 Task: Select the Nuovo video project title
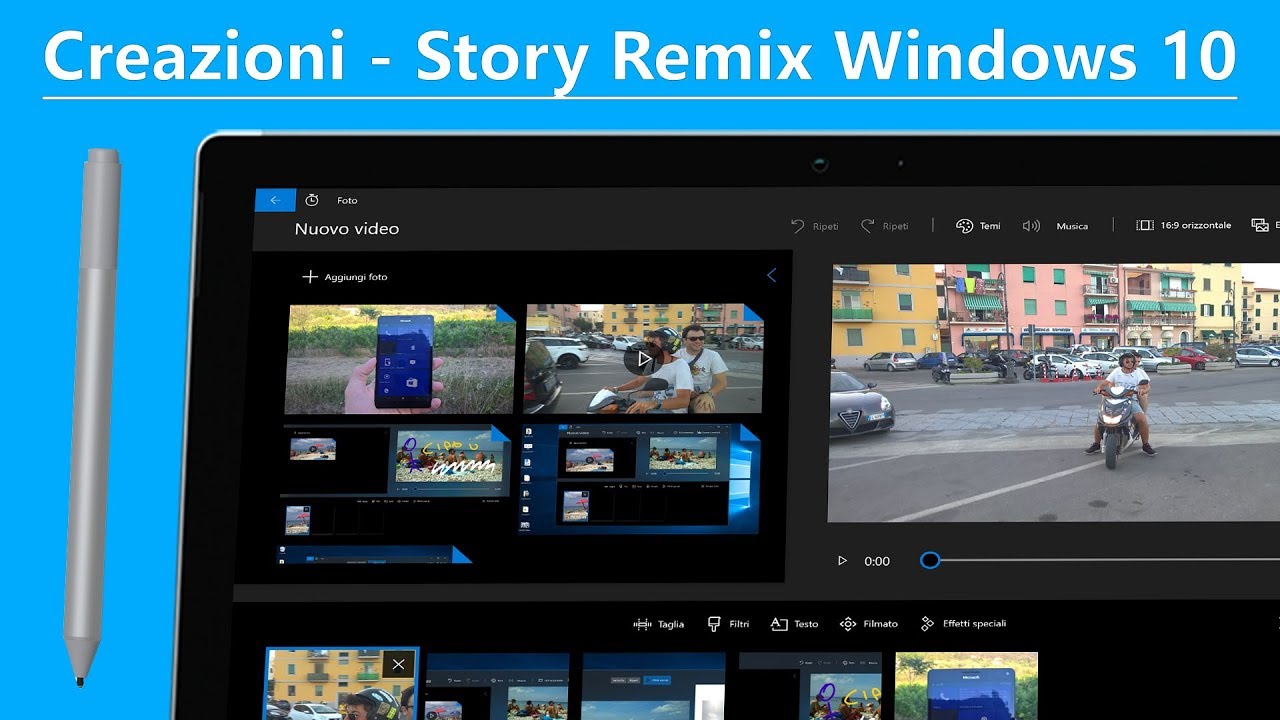tap(347, 229)
